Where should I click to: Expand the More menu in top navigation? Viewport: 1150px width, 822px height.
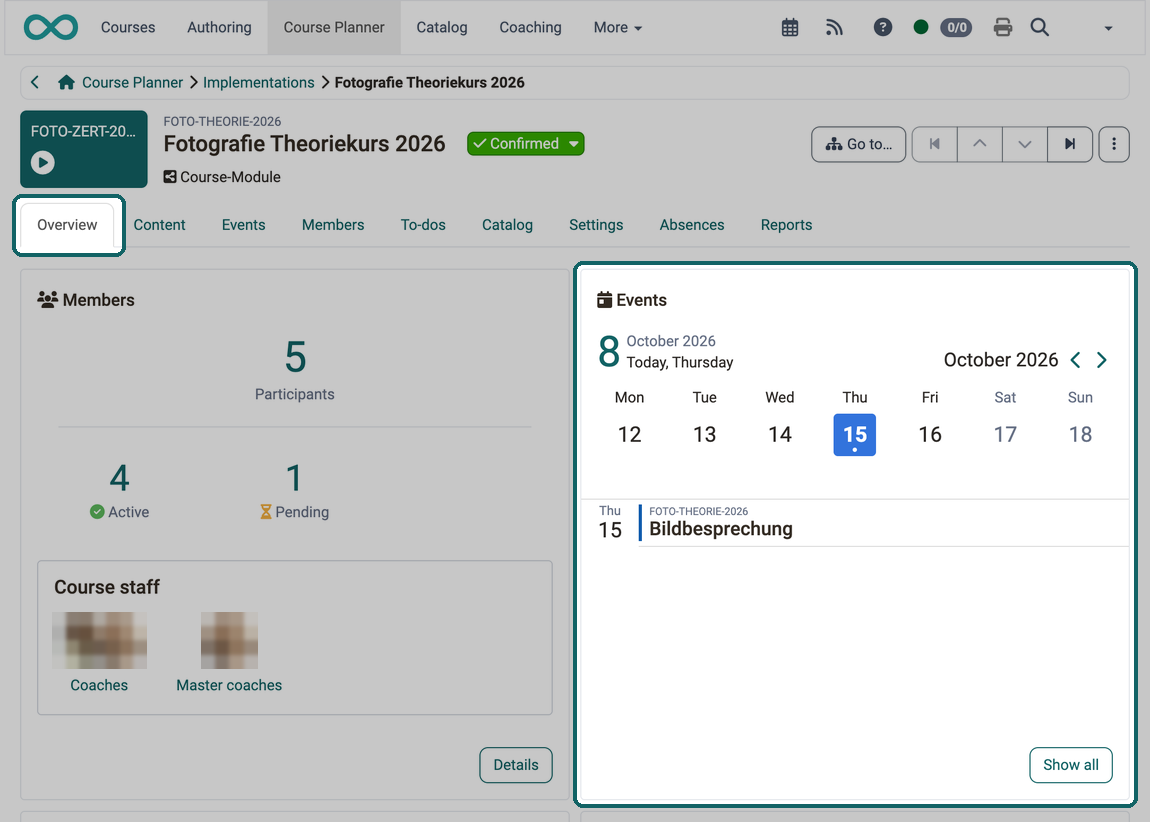point(618,27)
